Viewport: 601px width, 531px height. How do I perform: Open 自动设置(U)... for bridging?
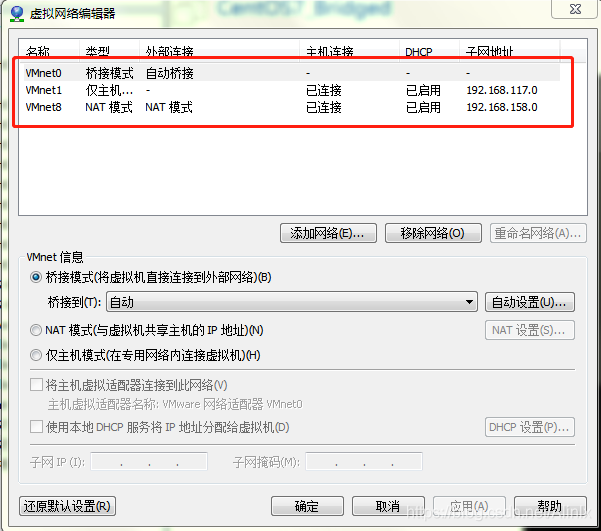530,302
